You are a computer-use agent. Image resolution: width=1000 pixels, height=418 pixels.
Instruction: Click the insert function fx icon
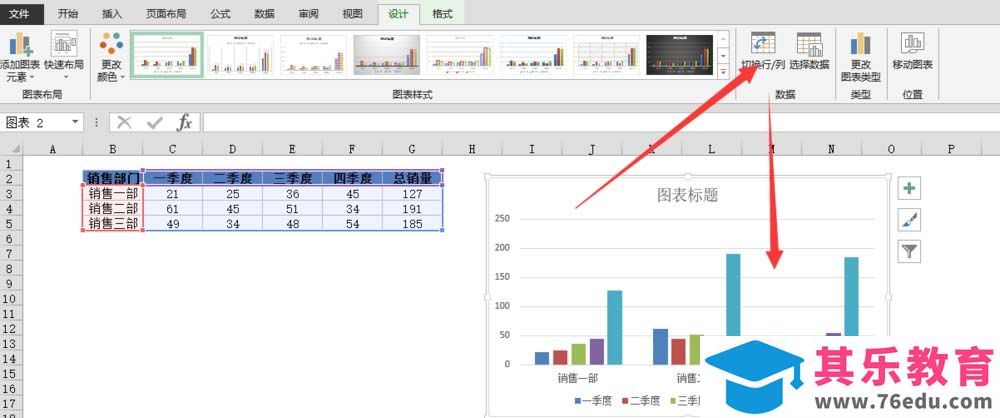[184, 123]
